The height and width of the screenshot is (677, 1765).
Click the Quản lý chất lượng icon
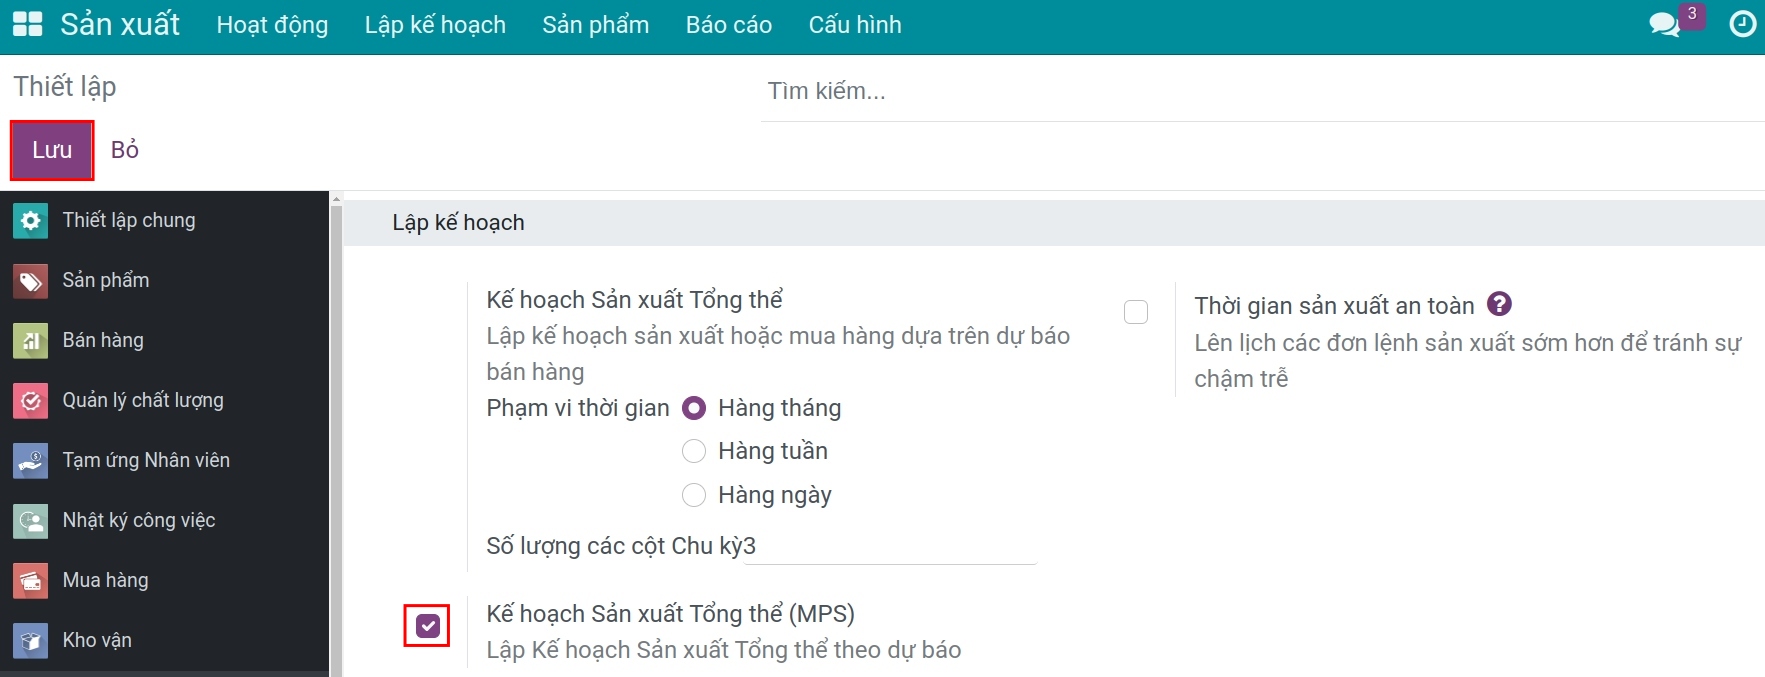coord(31,400)
